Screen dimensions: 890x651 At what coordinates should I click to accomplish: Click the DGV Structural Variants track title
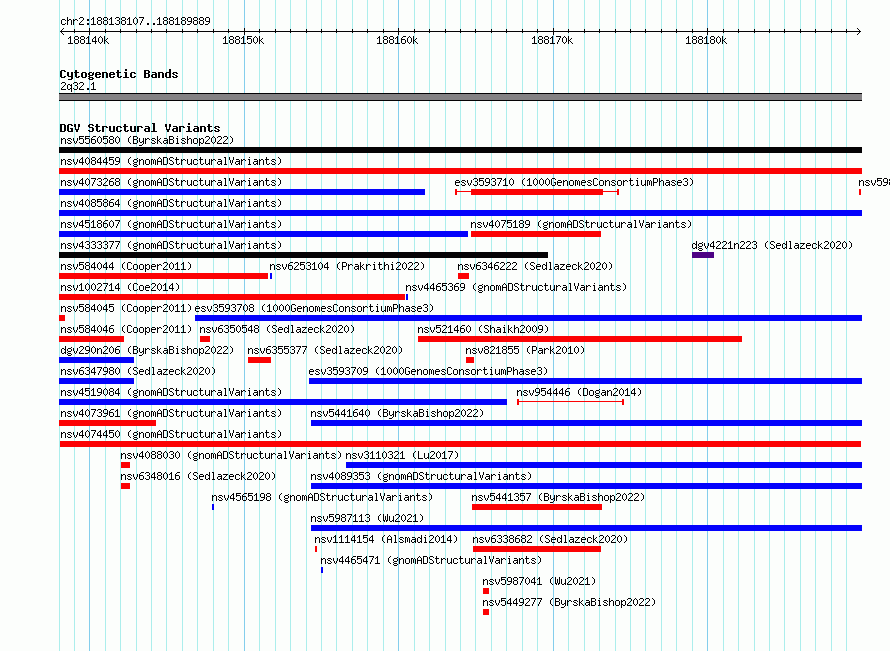[x=140, y=128]
